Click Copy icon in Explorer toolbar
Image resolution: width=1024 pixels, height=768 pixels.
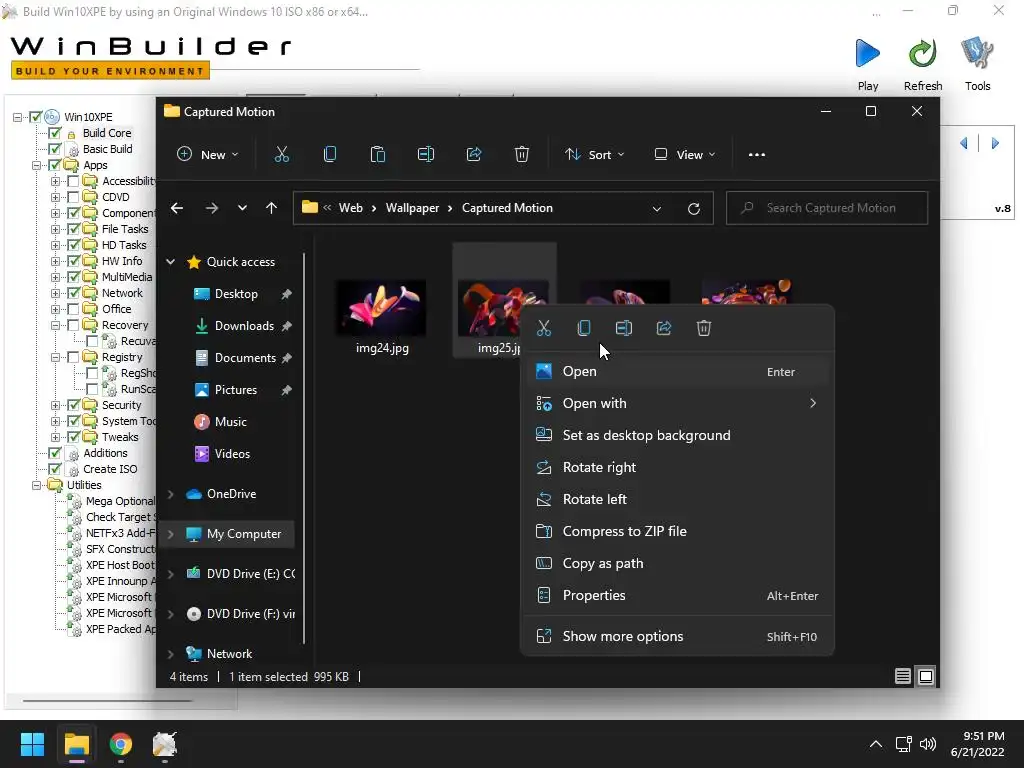[x=330, y=155]
